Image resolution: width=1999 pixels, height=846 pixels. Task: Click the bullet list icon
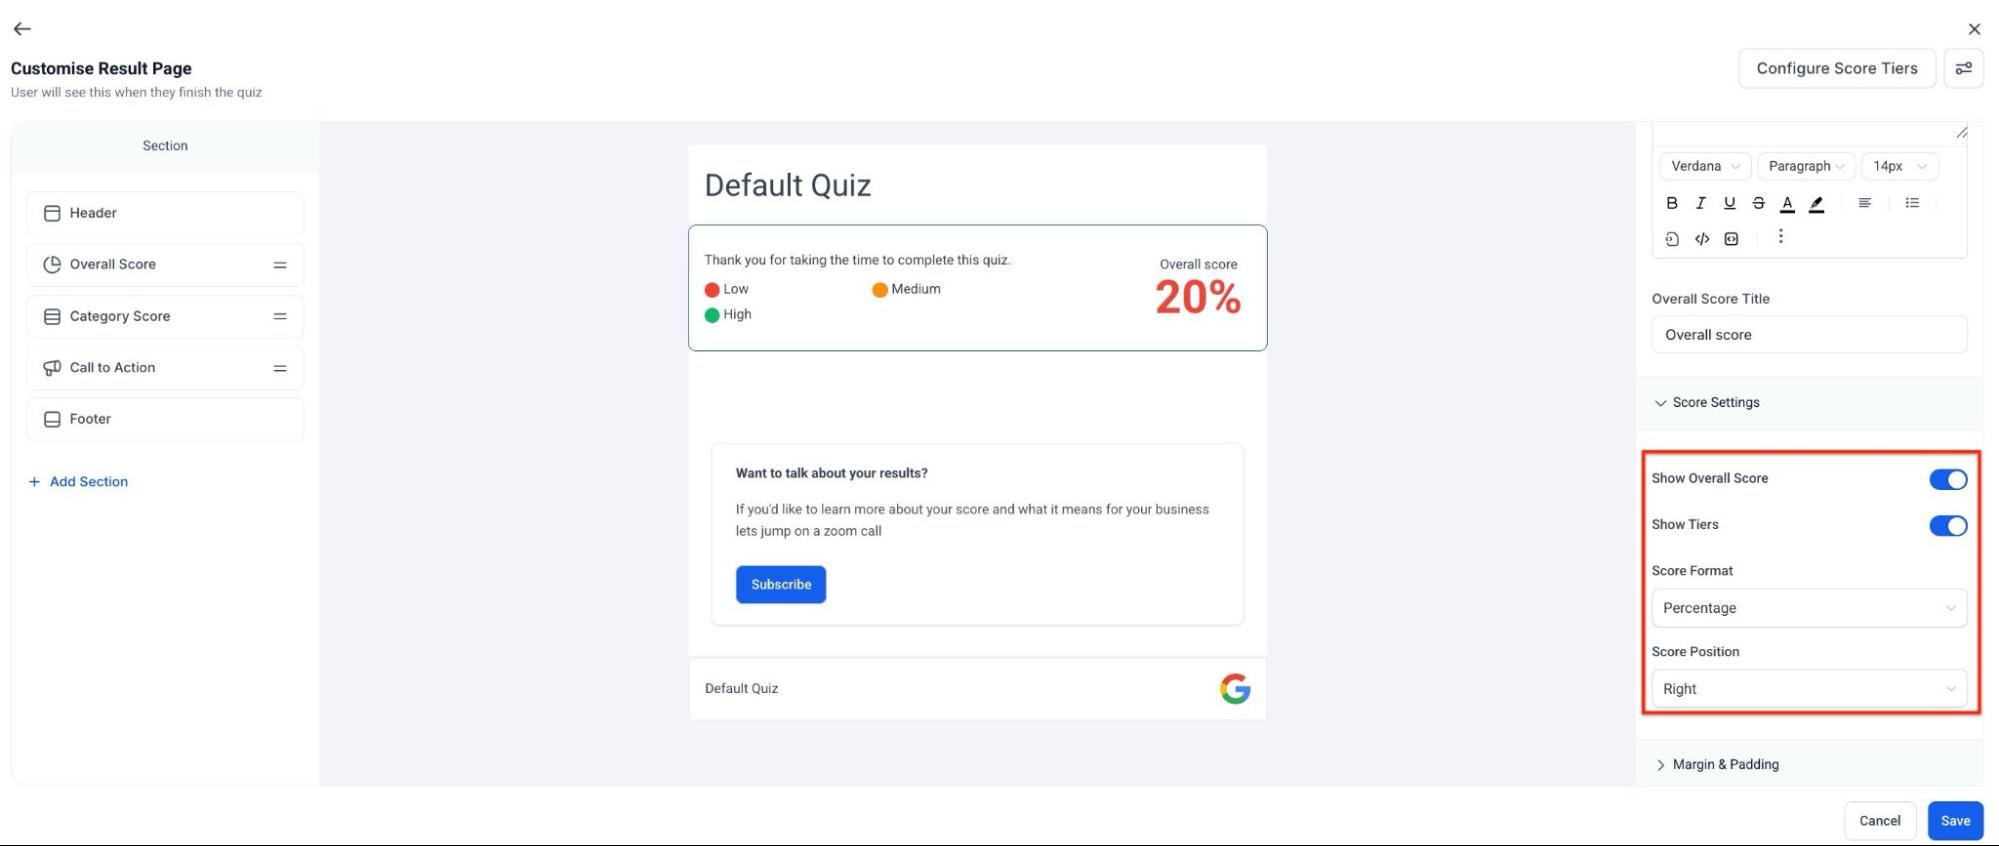point(1912,203)
